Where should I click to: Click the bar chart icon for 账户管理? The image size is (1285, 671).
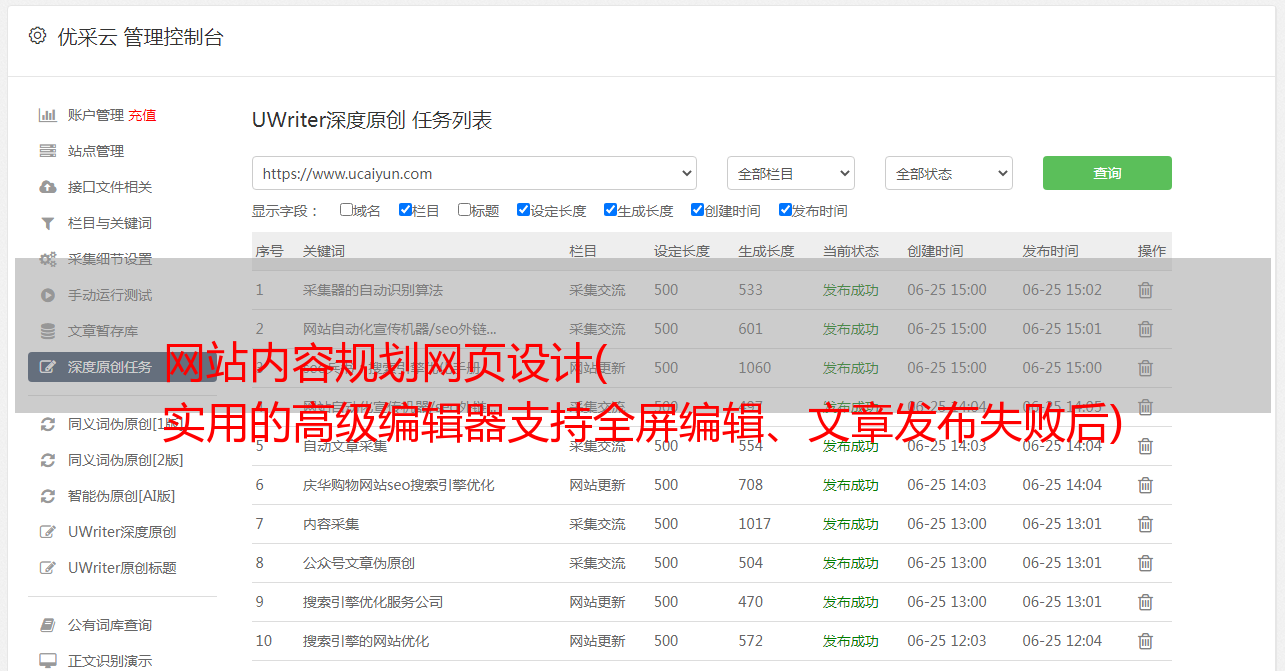pyautogui.click(x=47, y=115)
